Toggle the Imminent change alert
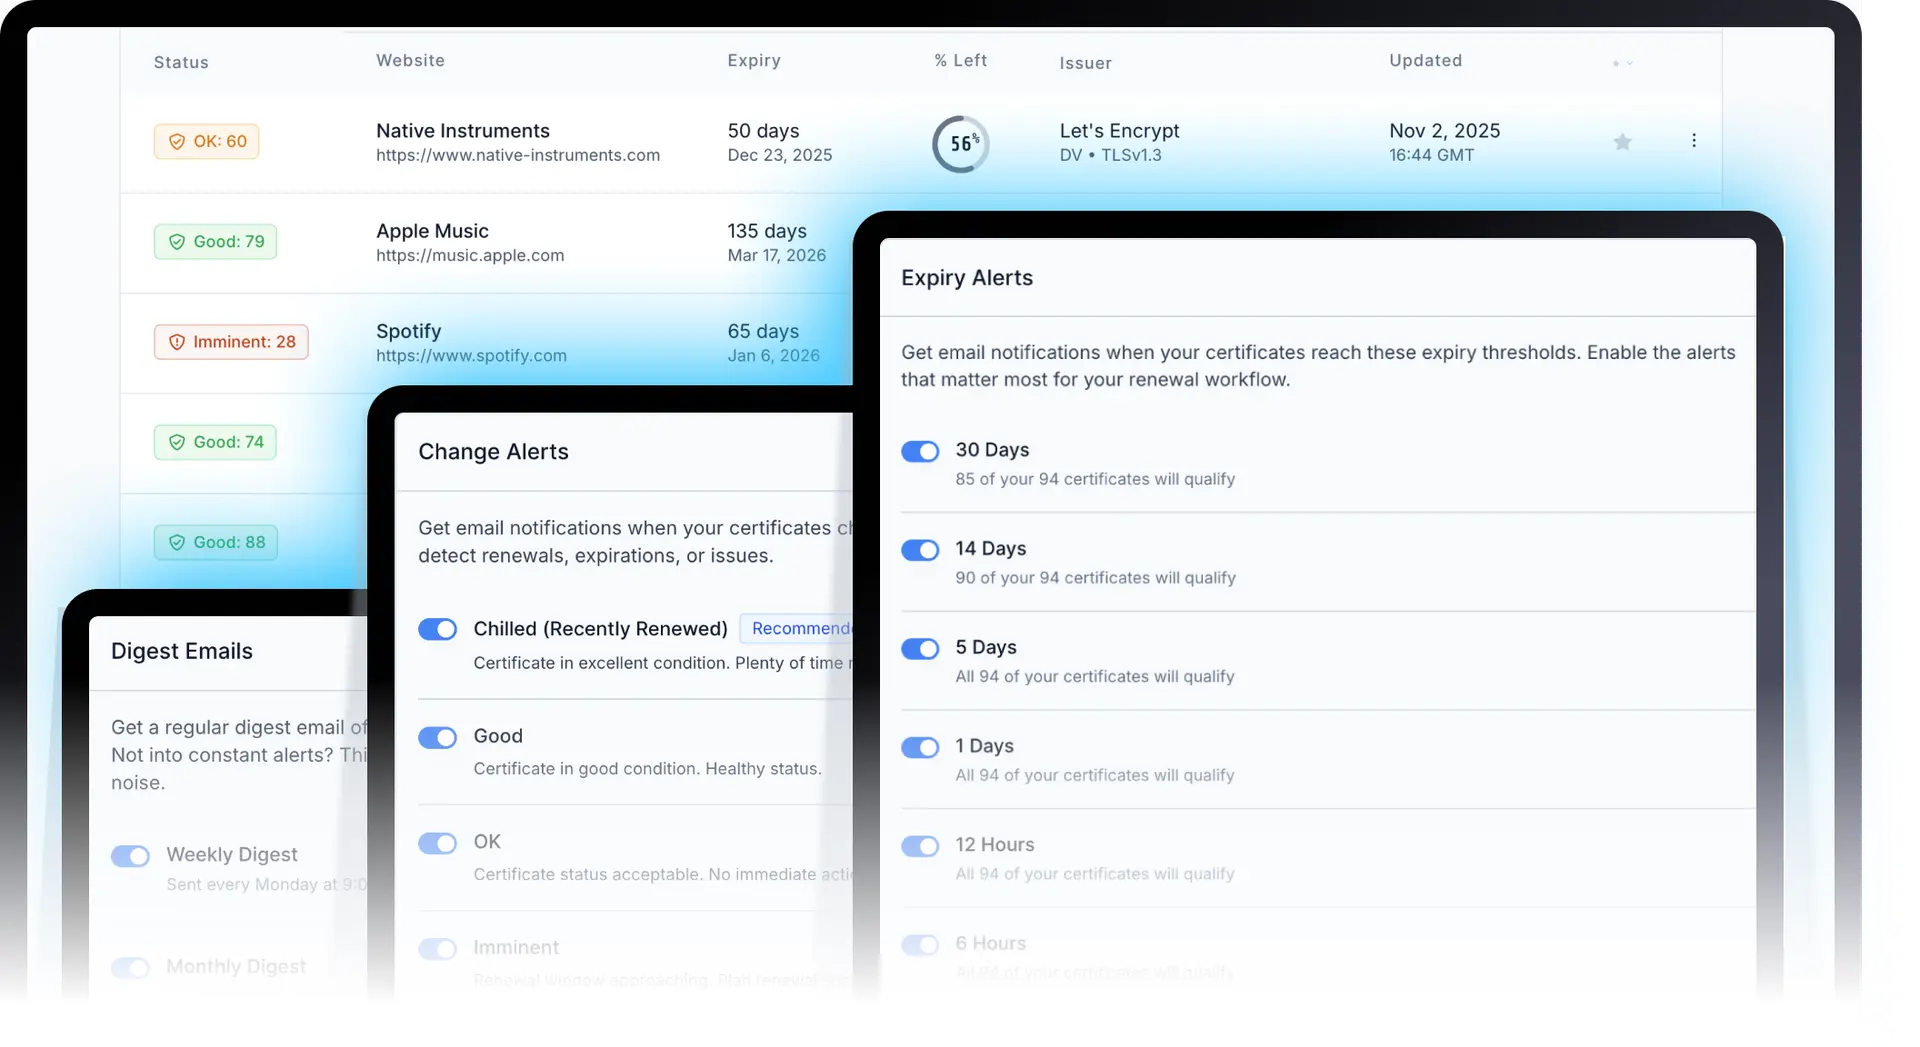The image size is (1920, 1047). (437, 949)
